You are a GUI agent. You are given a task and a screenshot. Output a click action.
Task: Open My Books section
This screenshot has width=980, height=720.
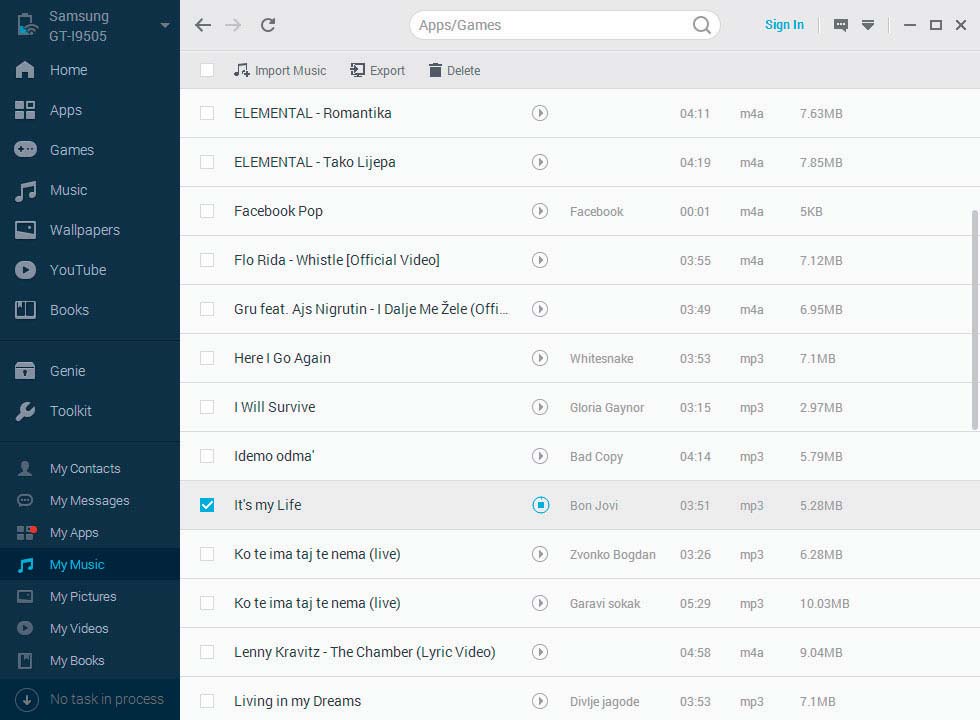pyautogui.click(x=90, y=660)
